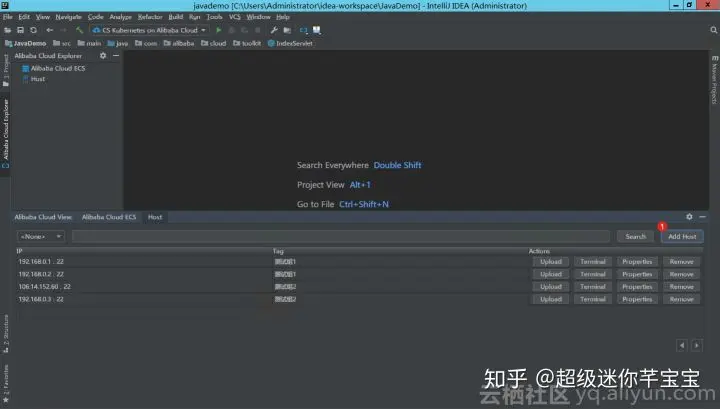Open Properties for host 106.14.152.60

click(637, 286)
